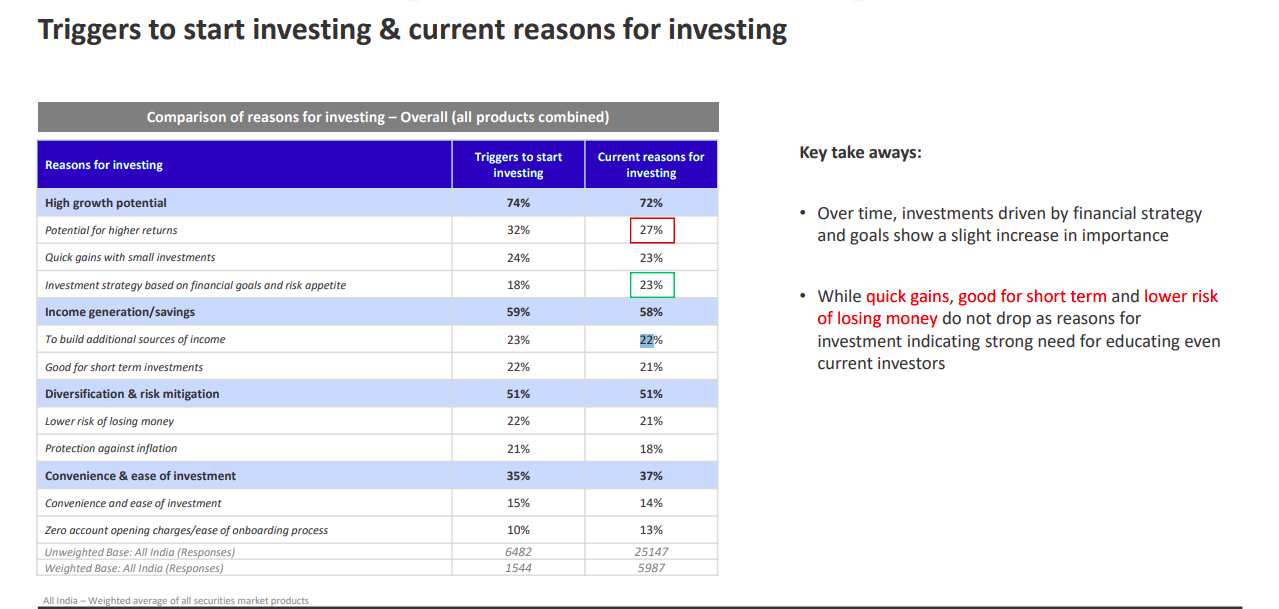Click the weighted base value 1544

[x=518, y=568]
